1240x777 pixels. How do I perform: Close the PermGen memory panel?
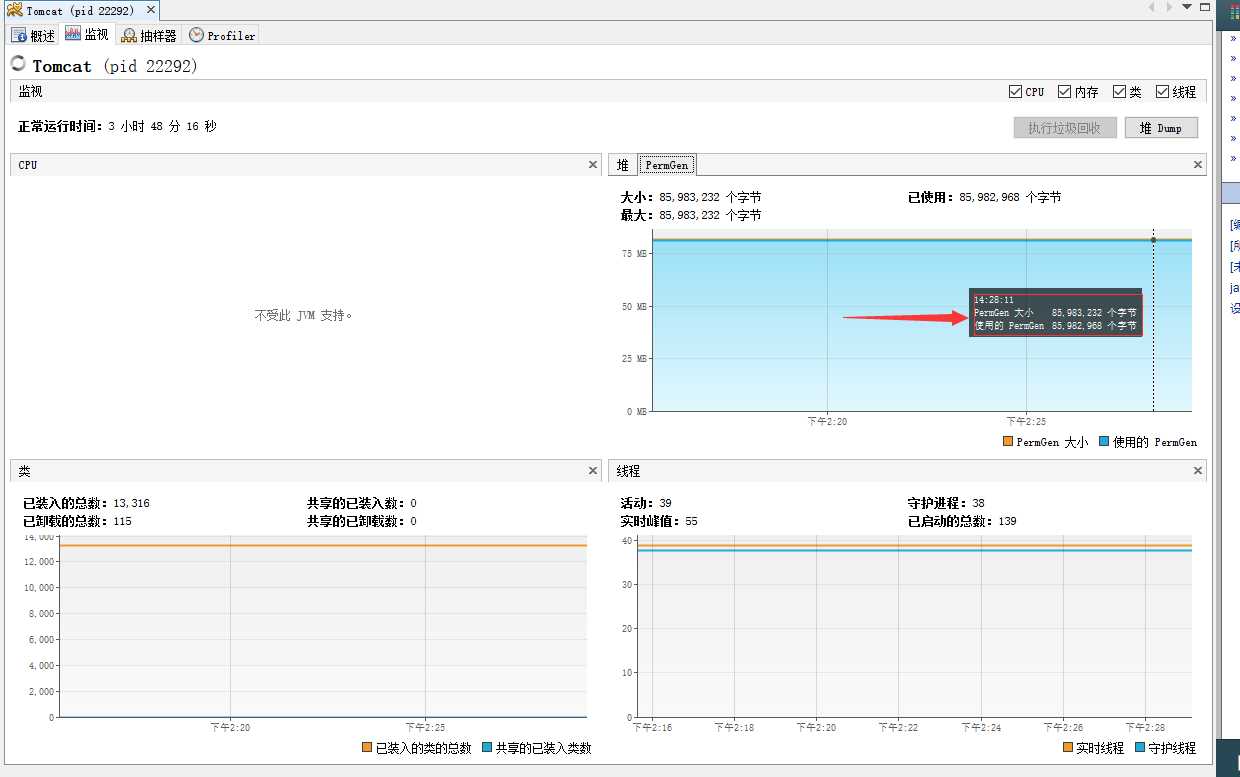click(x=1198, y=165)
